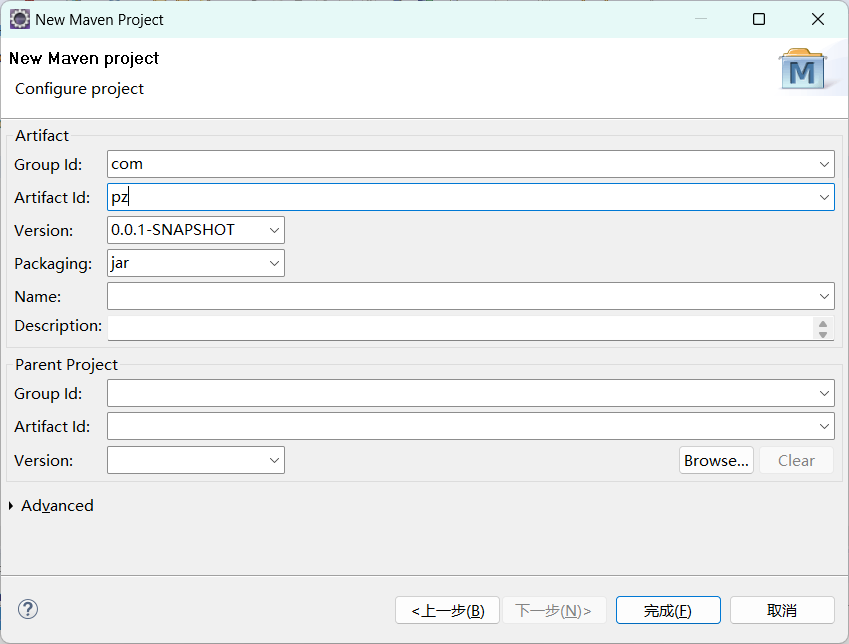Click the 上一步(B) back button
Viewport: 849px width, 644px height.
pyautogui.click(x=447, y=610)
